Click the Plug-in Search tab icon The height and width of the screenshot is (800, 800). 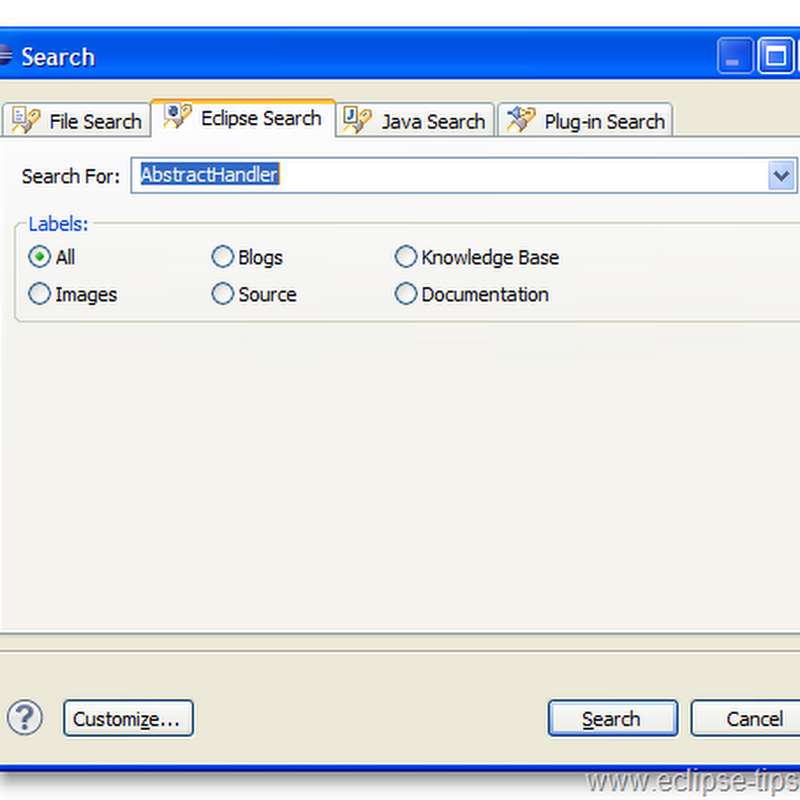click(x=519, y=120)
